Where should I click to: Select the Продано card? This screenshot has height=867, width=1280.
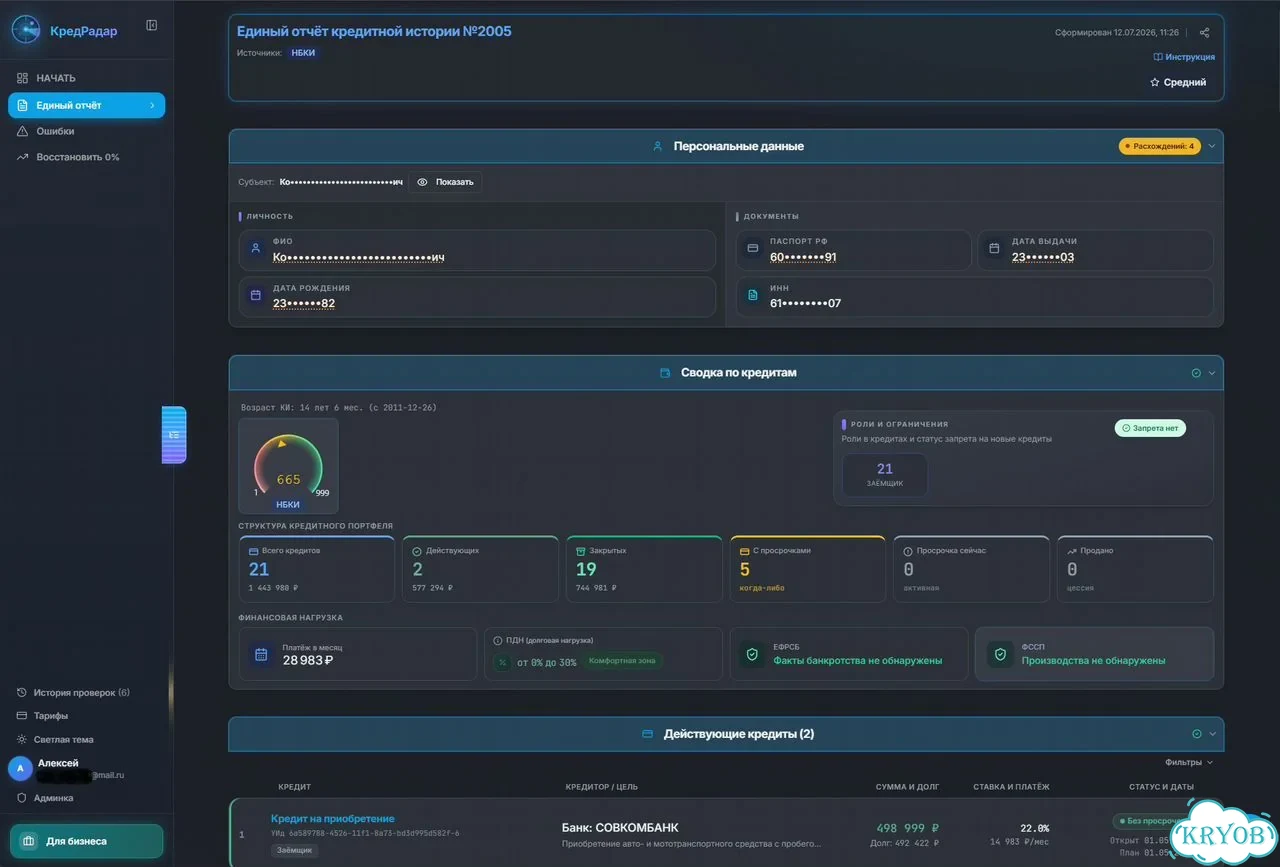[x=1135, y=569]
